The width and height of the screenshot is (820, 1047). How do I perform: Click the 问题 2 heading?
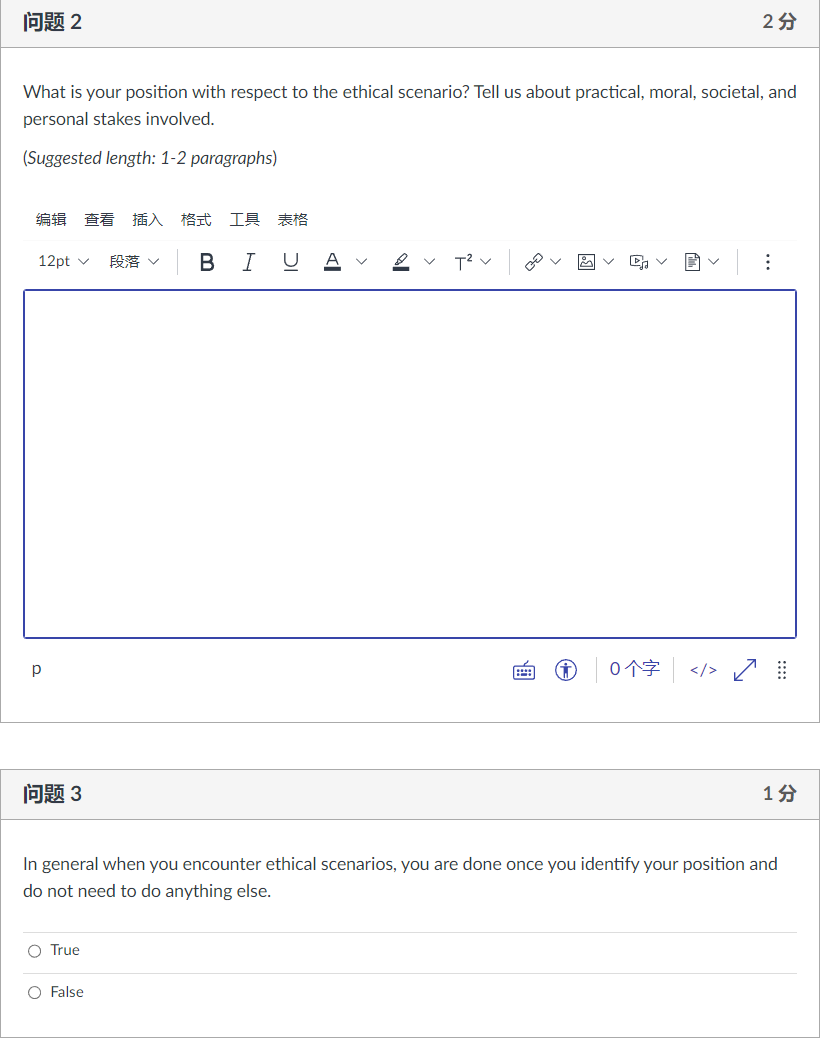pyautogui.click(x=52, y=22)
